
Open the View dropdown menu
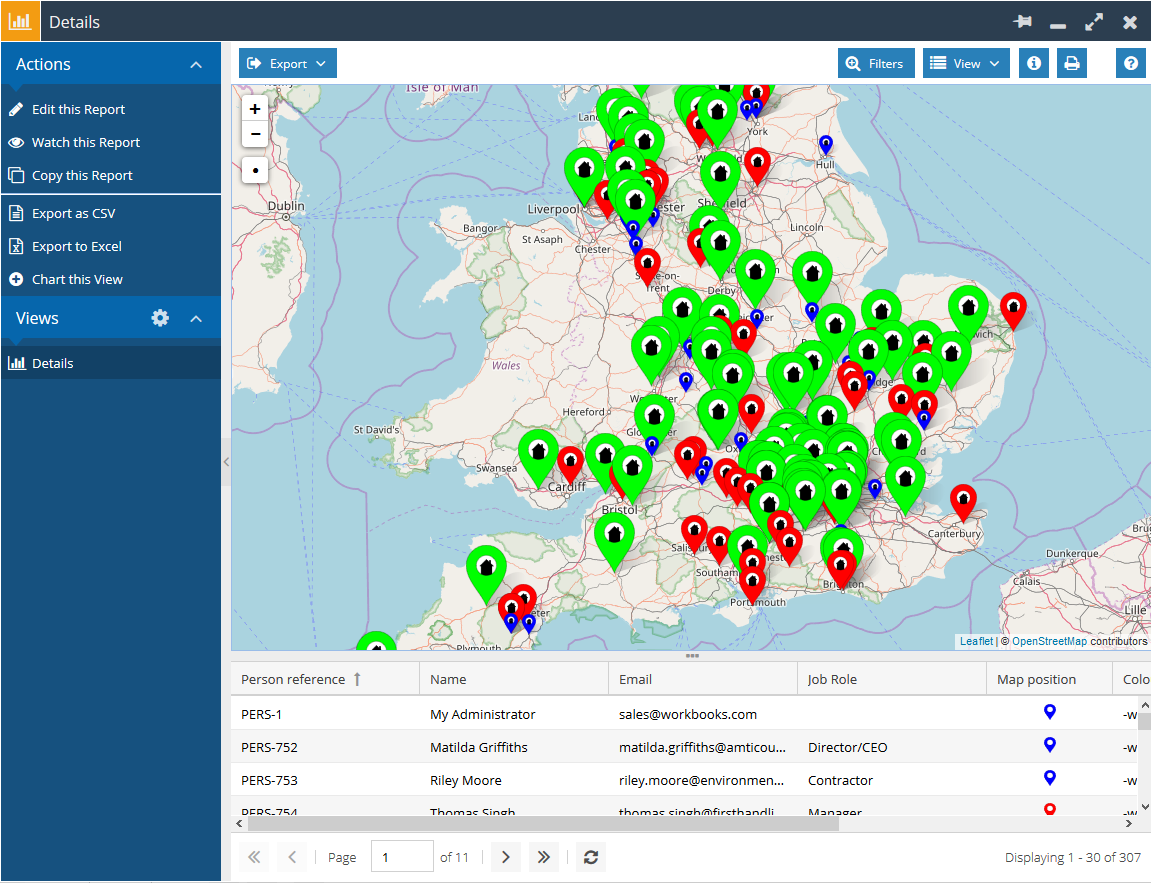[966, 64]
